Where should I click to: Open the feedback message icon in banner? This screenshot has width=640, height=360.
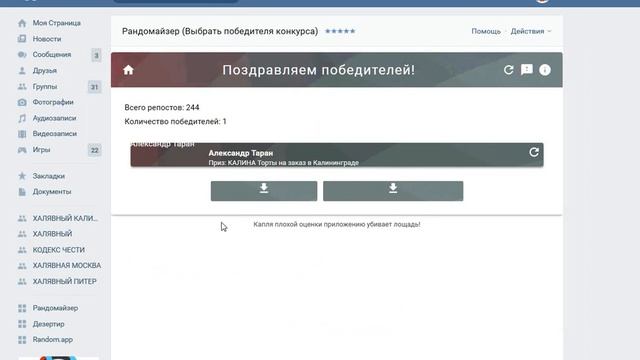pos(527,70)
